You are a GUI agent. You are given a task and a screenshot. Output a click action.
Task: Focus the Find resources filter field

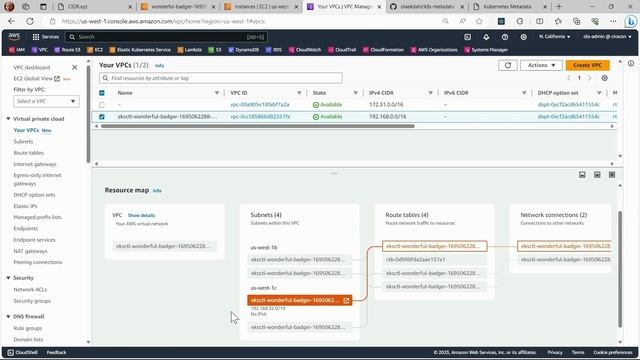click(x=221, y=78)
